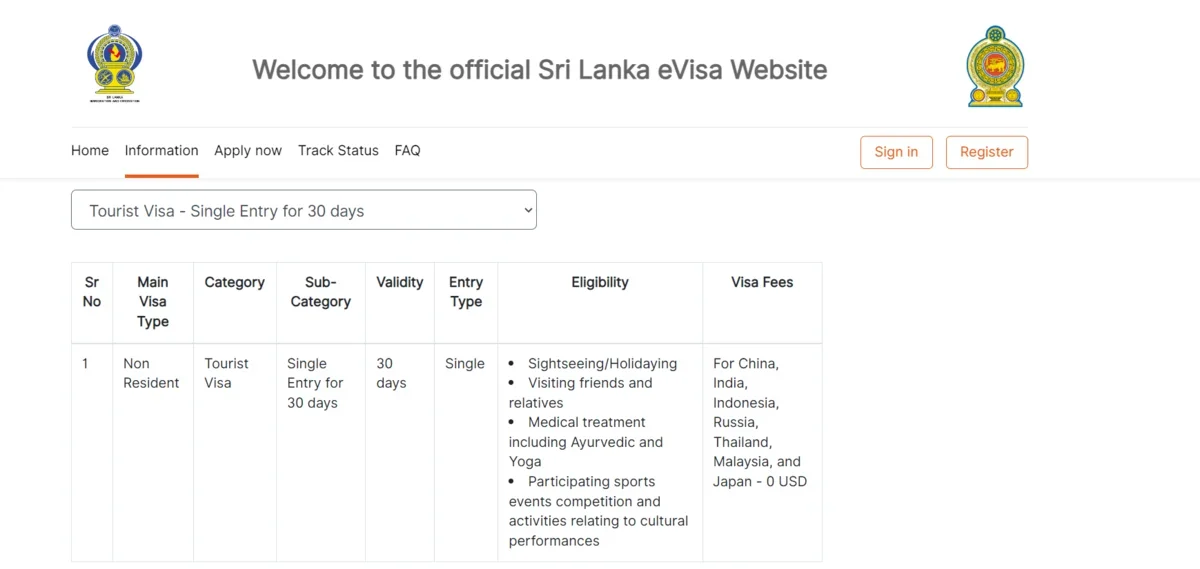Click the Non Resident table cell
The image size is (1200, 569).
tap(151, 373)
